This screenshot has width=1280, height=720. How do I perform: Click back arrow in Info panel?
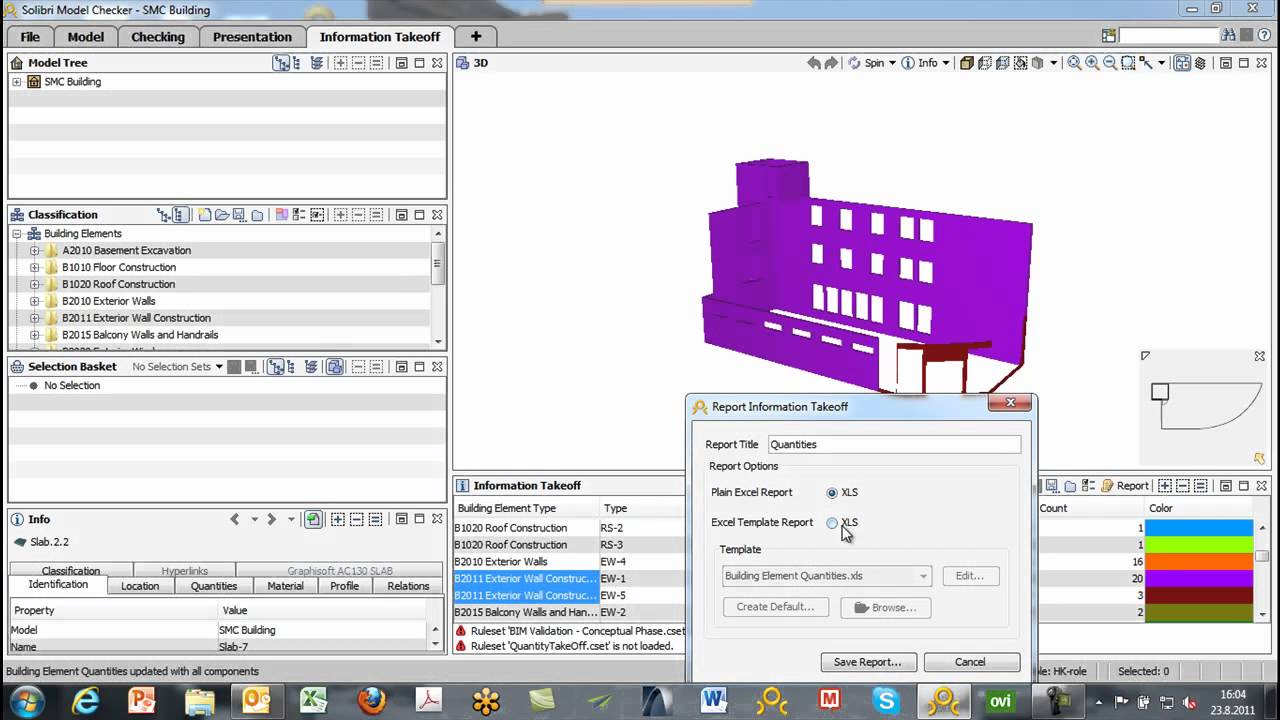235,519
